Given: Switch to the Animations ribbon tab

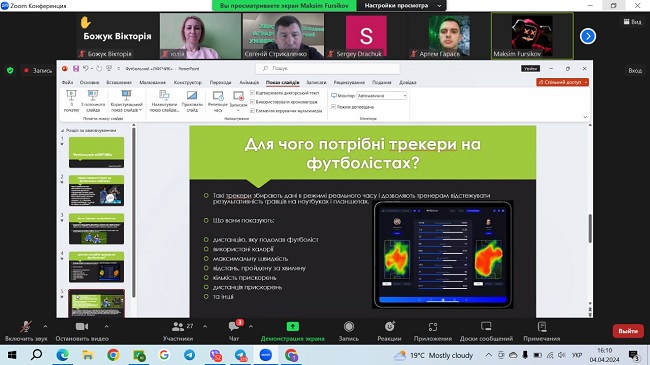Looking at the screenshot, I should [x=249, y=83].
